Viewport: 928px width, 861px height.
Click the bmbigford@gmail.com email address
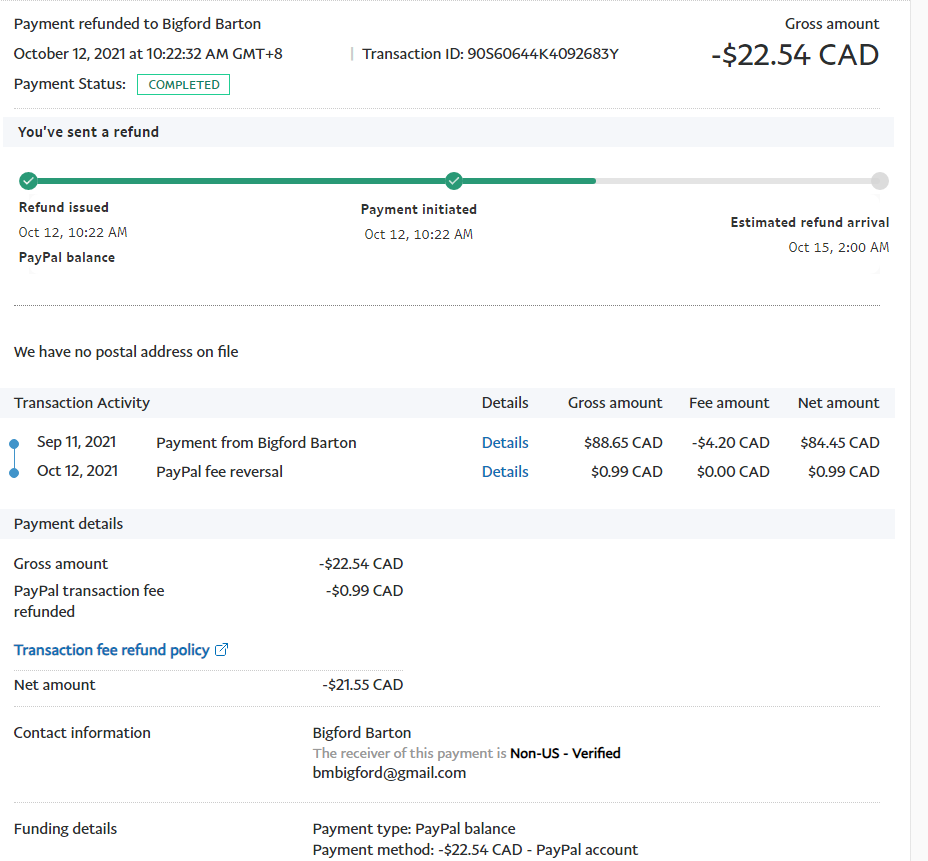(x=389, y=773)
